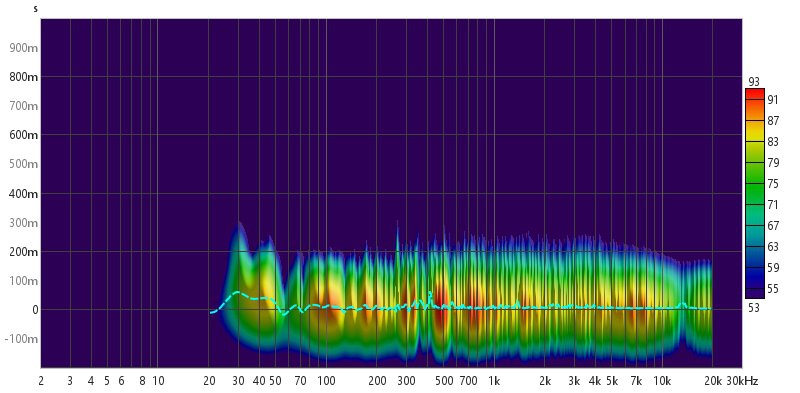Click the 75 label on color scale
800x393 pixels.
(x=772, y=184)
